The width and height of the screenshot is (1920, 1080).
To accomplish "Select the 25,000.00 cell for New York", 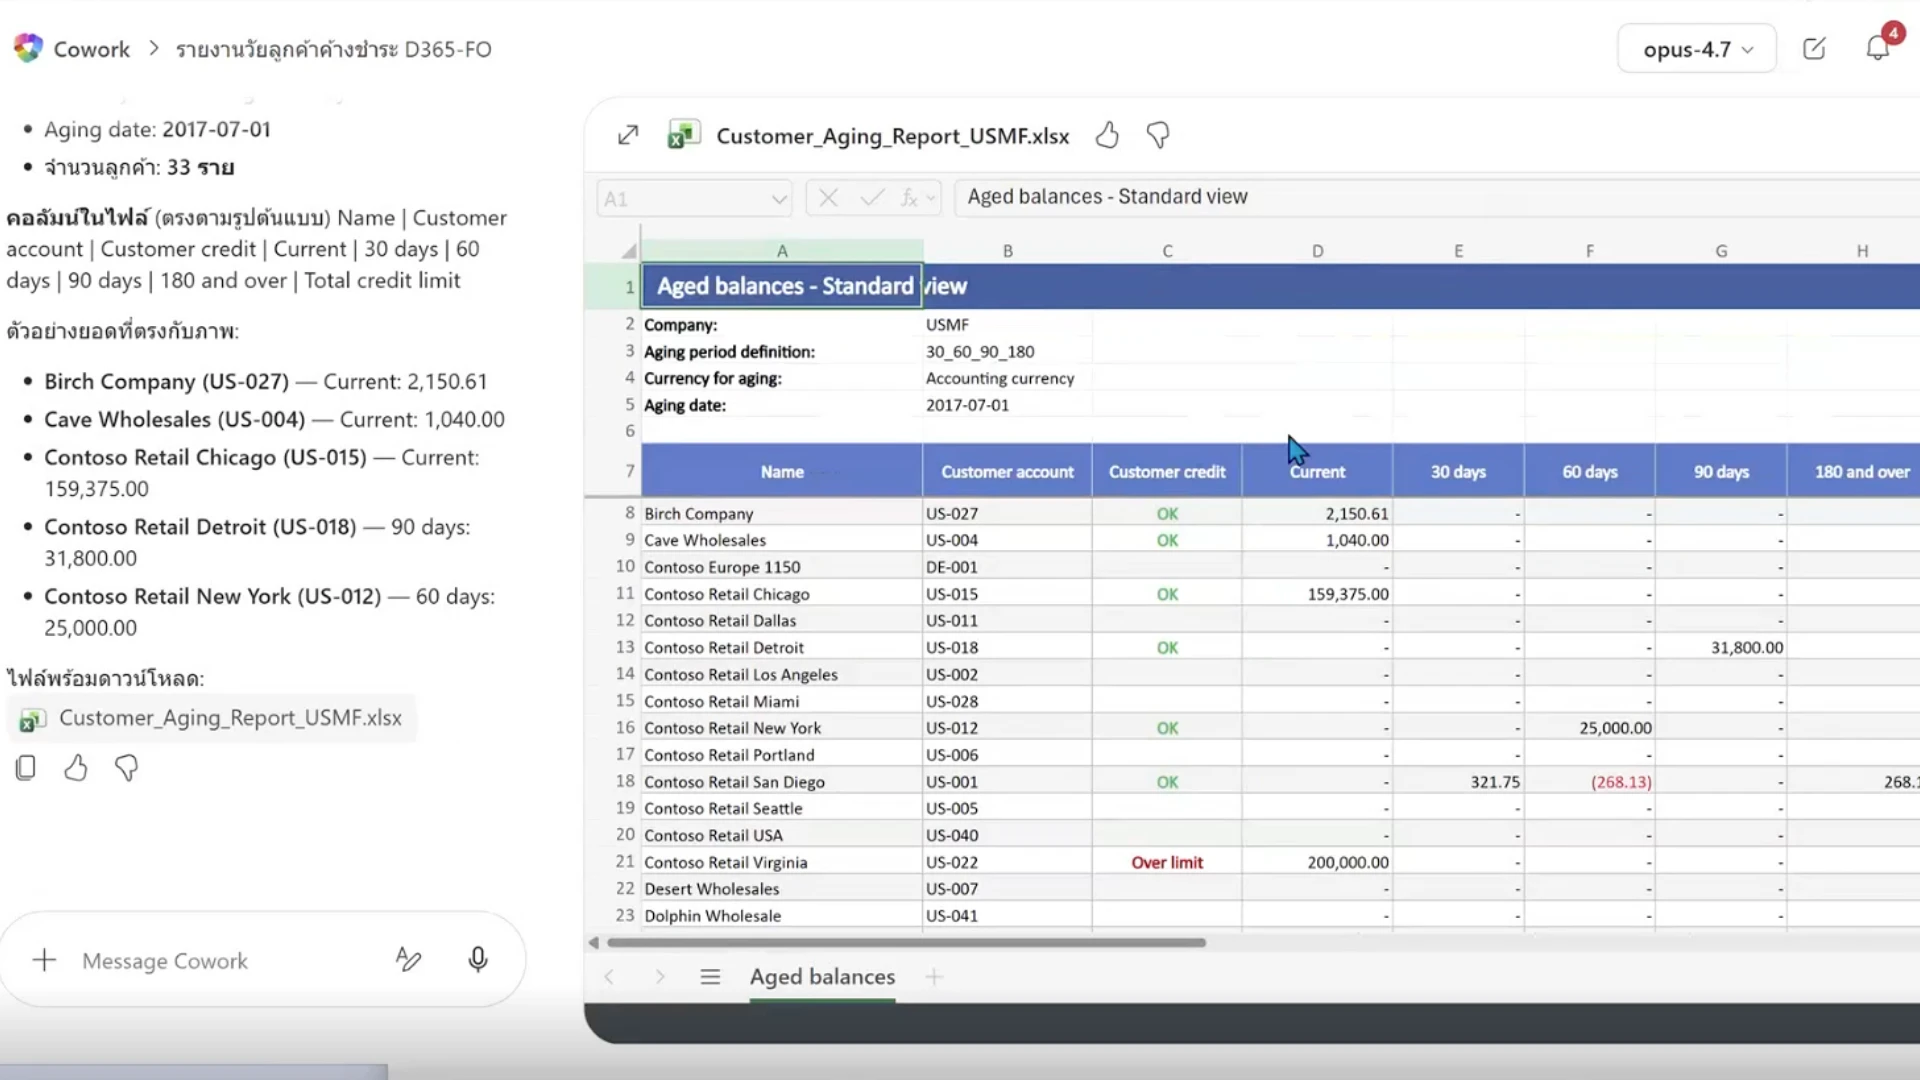I will pyautogui.click(x=1590, y=728).
